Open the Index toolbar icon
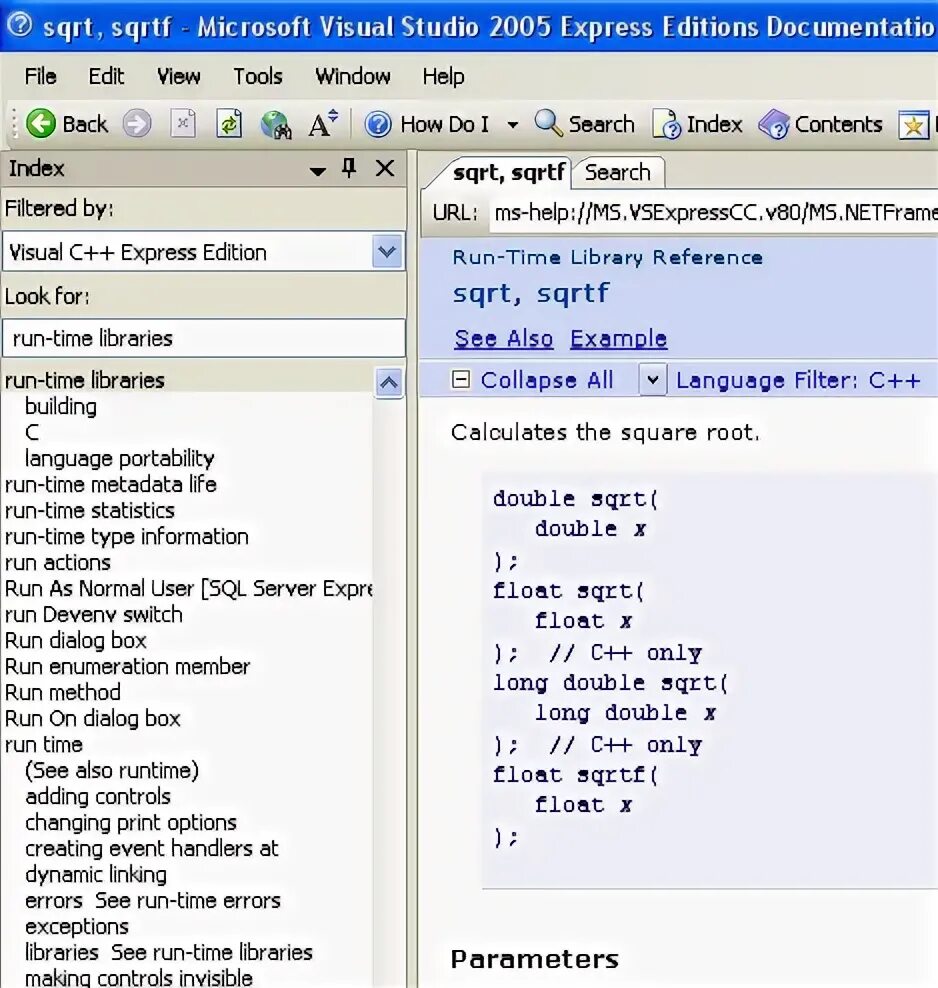This screenshot has width=938, height=988. [x=667, y=124]
